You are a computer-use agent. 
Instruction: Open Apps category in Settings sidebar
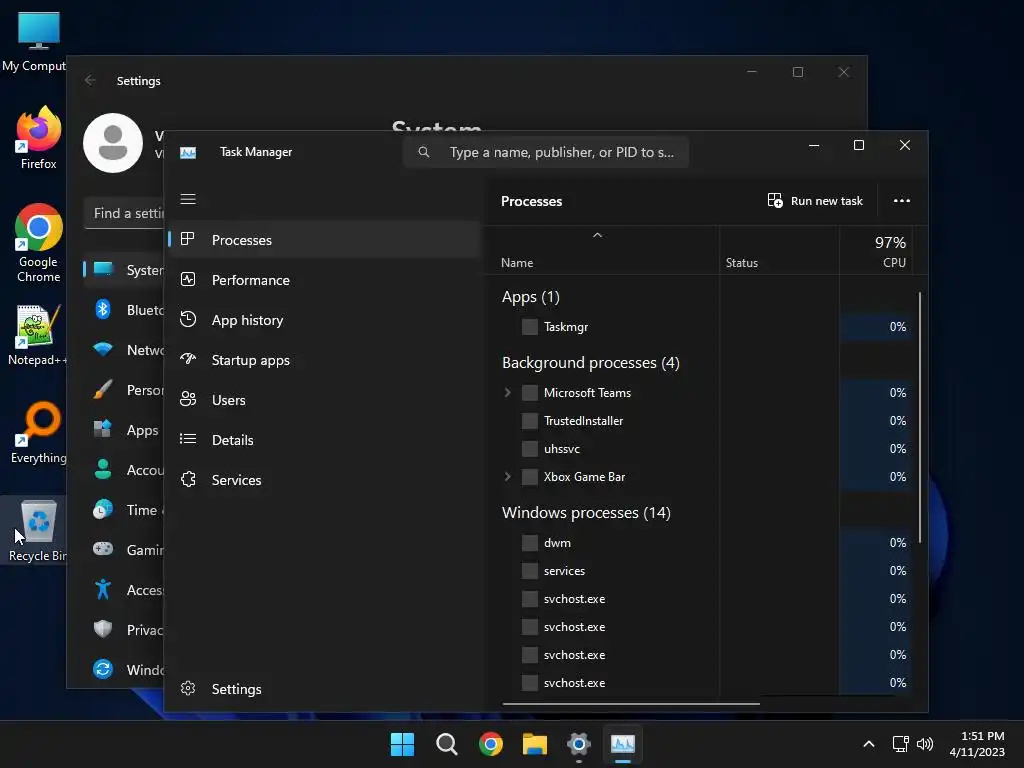pos(124,430)
